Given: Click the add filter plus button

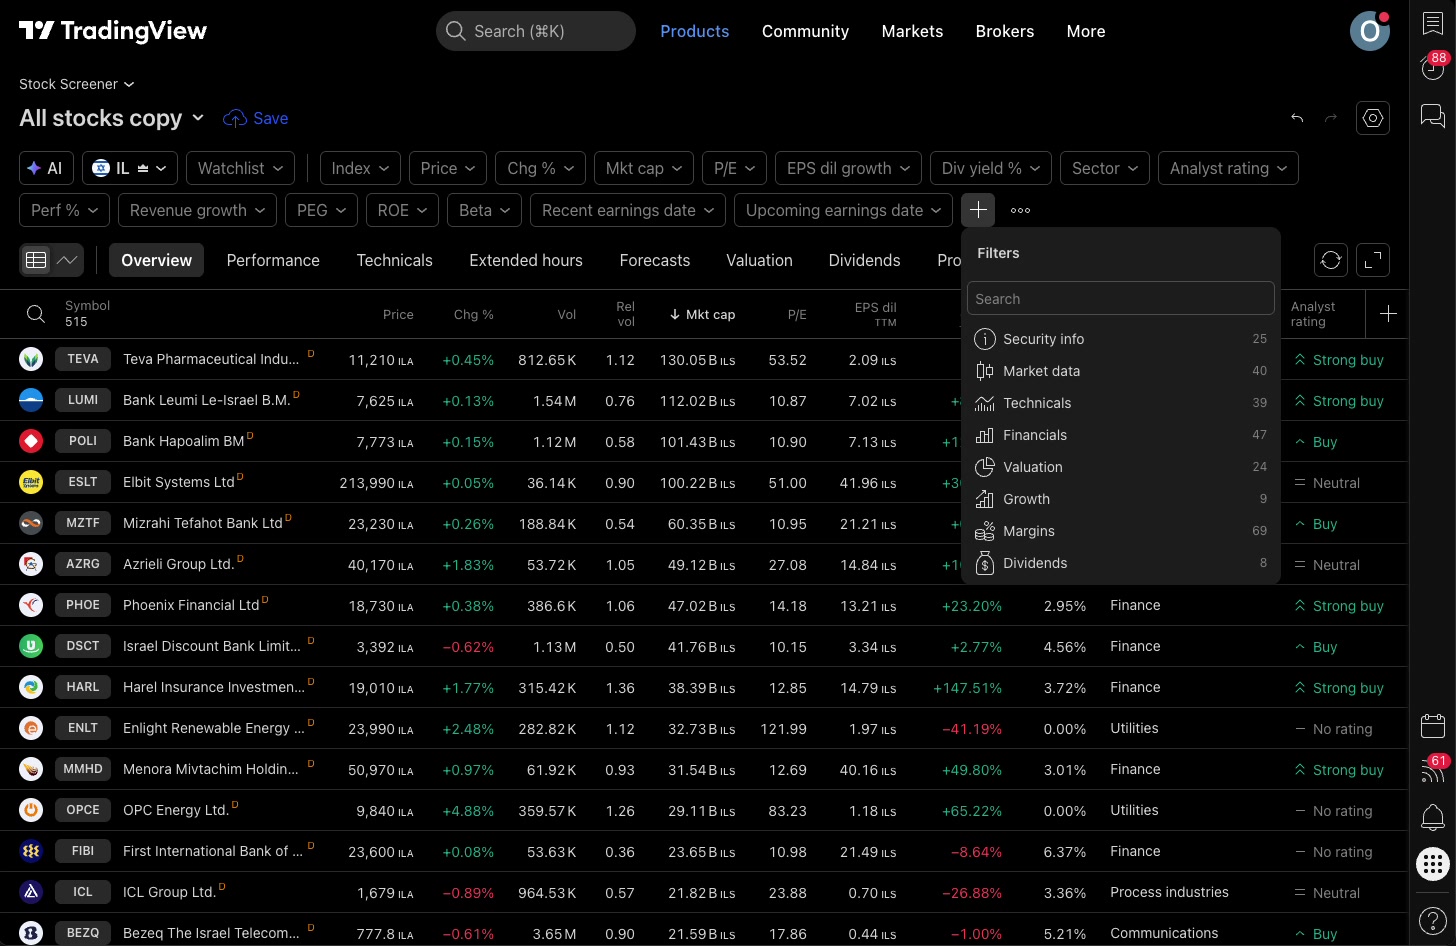Looking at the screenshot, I should [x=978, y=210].
